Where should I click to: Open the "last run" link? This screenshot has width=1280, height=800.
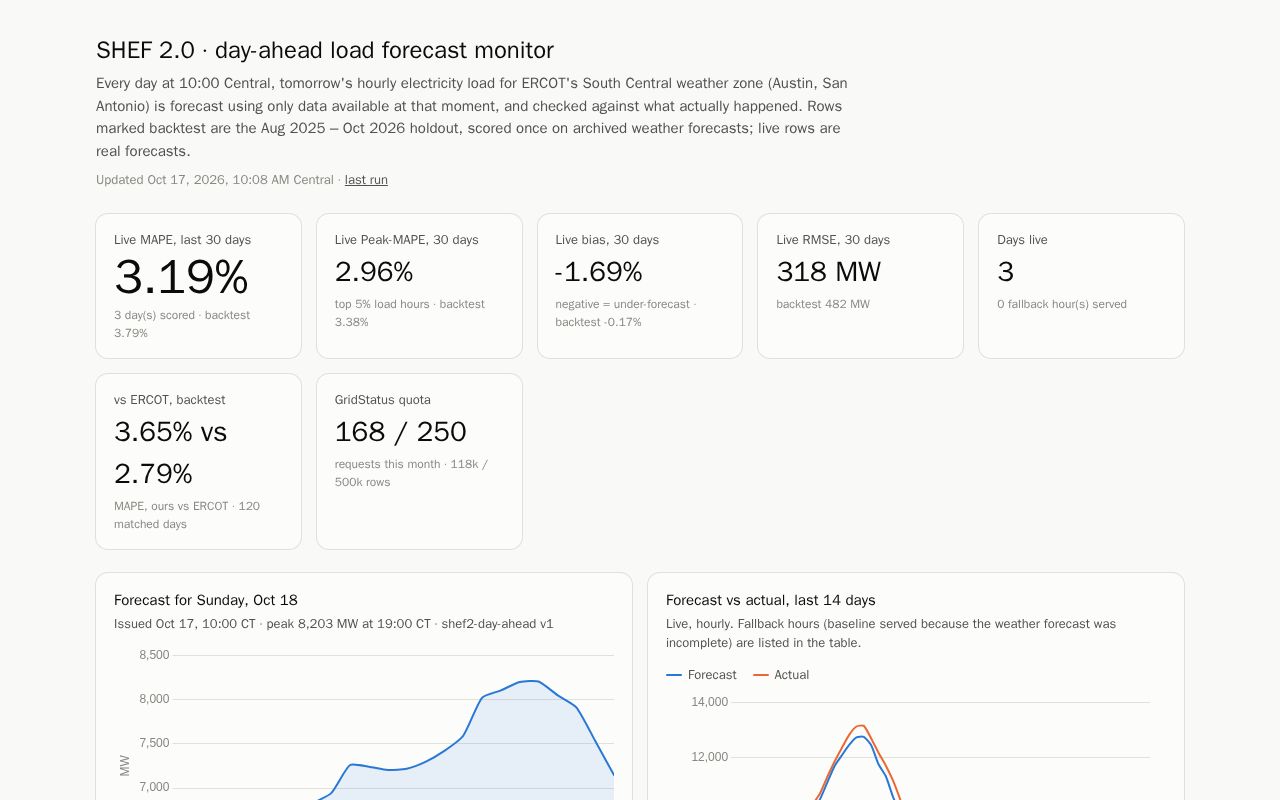pos(366,180)
